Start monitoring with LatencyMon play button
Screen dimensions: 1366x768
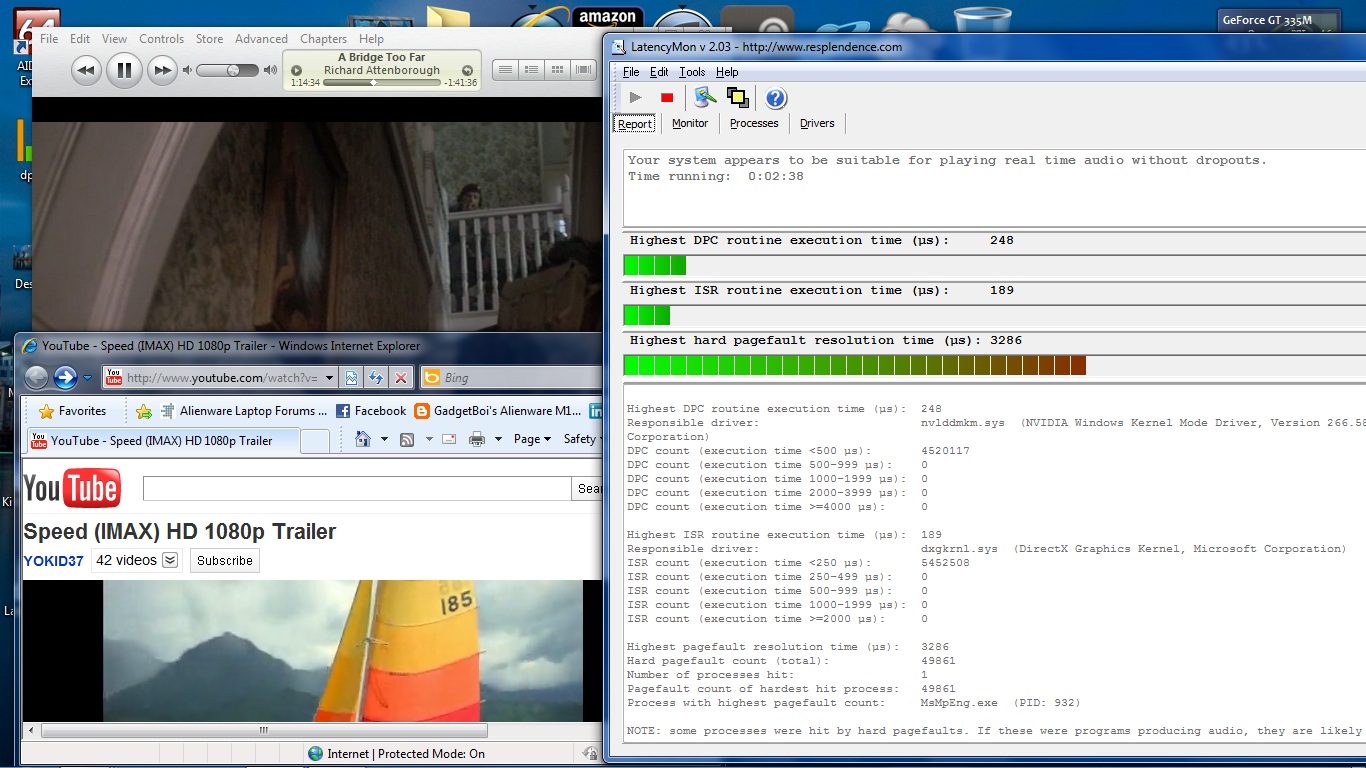coord(635,97)
